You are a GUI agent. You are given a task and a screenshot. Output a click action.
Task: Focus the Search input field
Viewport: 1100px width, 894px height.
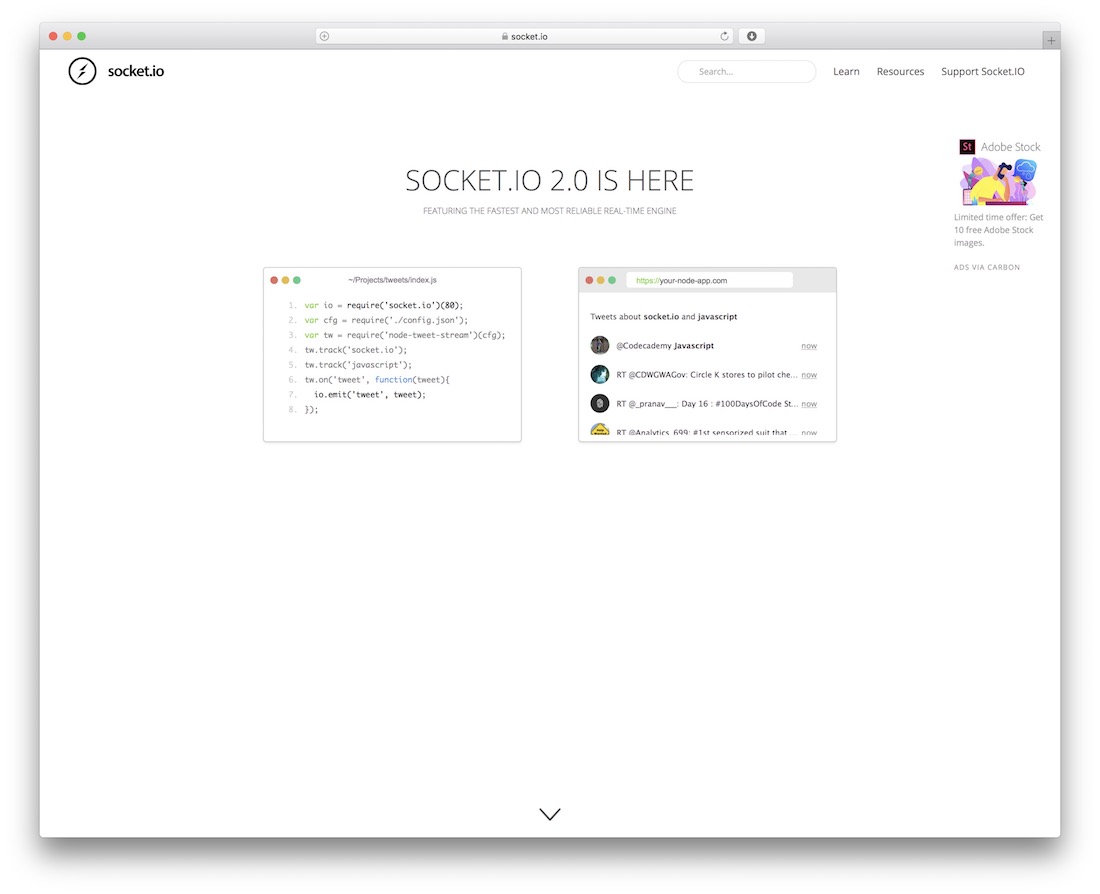point(746,72)
